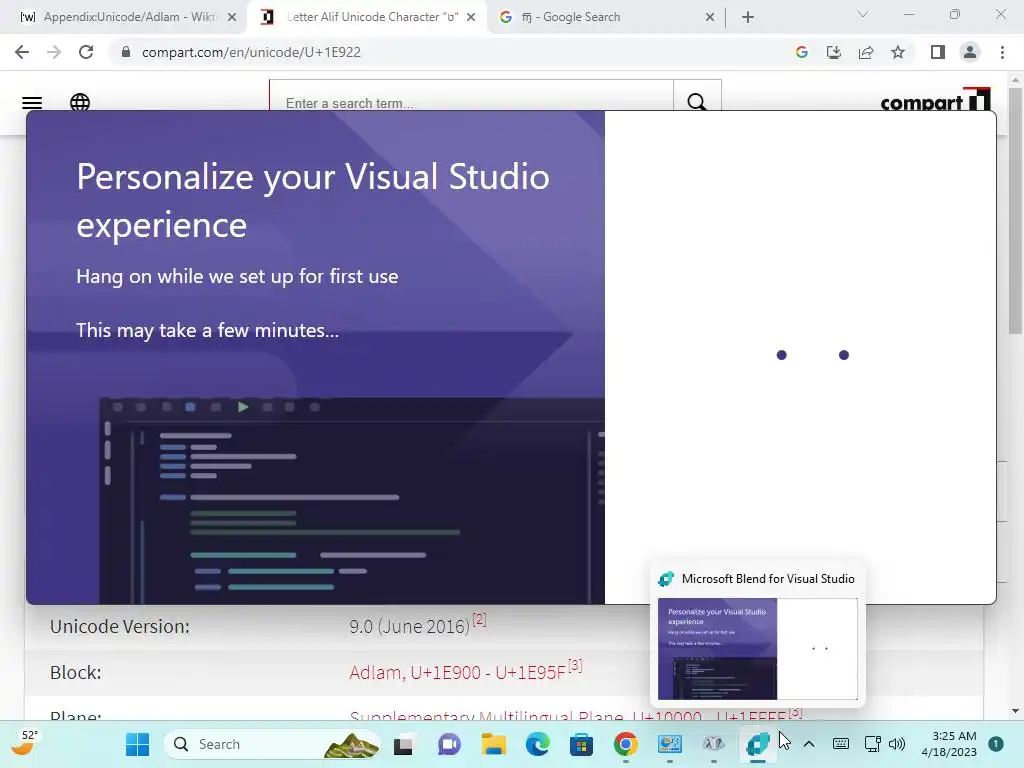Close the Appendix:Unicode/Adlam tab

pos(232,18)
